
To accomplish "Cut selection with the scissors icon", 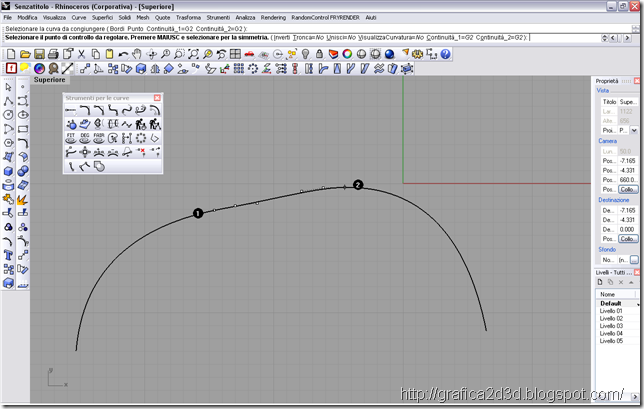I will point(81,54).
